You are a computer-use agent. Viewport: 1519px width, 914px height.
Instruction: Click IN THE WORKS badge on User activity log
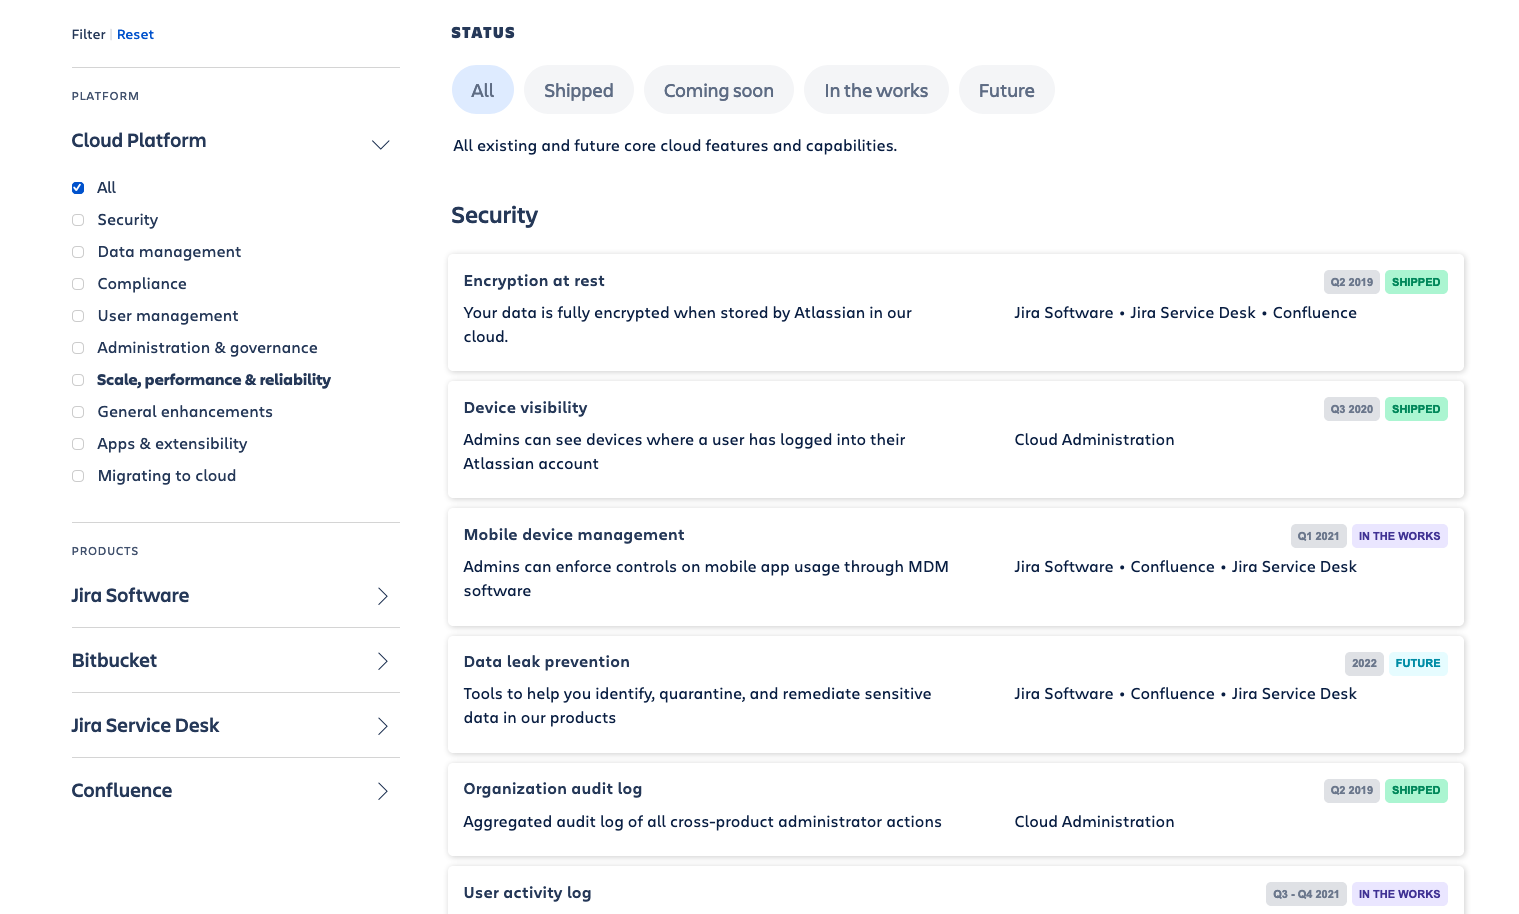pyautogui.click(x=1400, y=894)
